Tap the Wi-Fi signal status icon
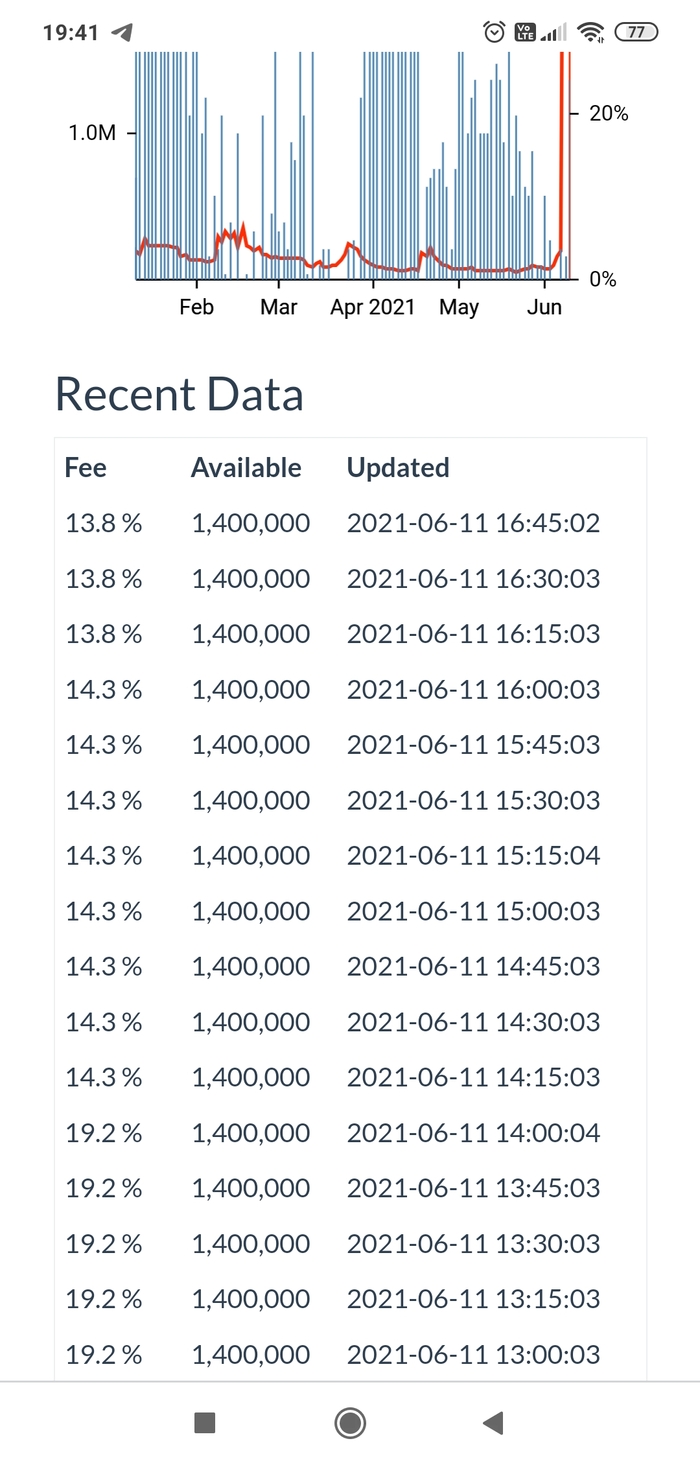 (x=591, y=32)
